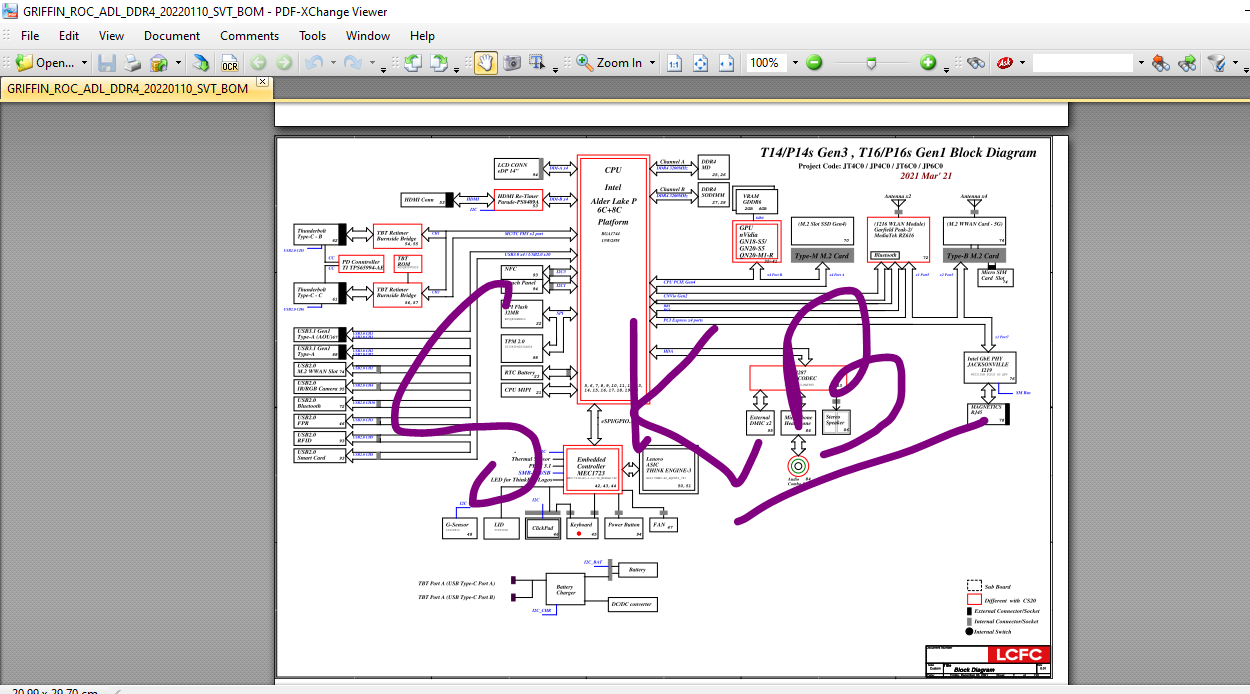Open the Document menu

pos(172,35)
